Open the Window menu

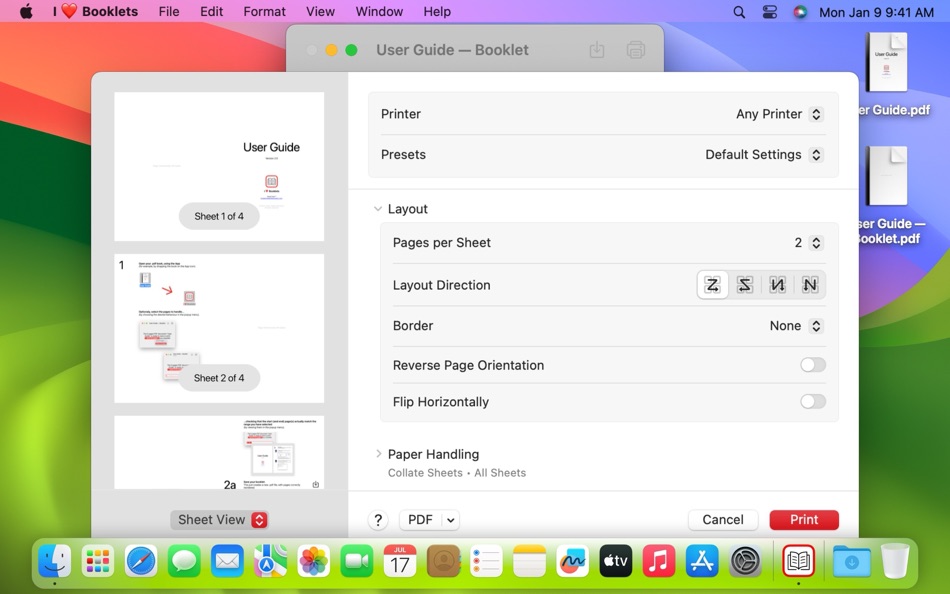(x=378, y=11)
